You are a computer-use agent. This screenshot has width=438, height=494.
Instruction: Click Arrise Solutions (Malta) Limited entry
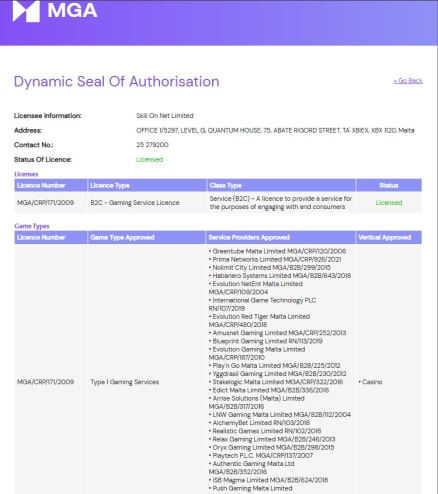click(257, 402)
